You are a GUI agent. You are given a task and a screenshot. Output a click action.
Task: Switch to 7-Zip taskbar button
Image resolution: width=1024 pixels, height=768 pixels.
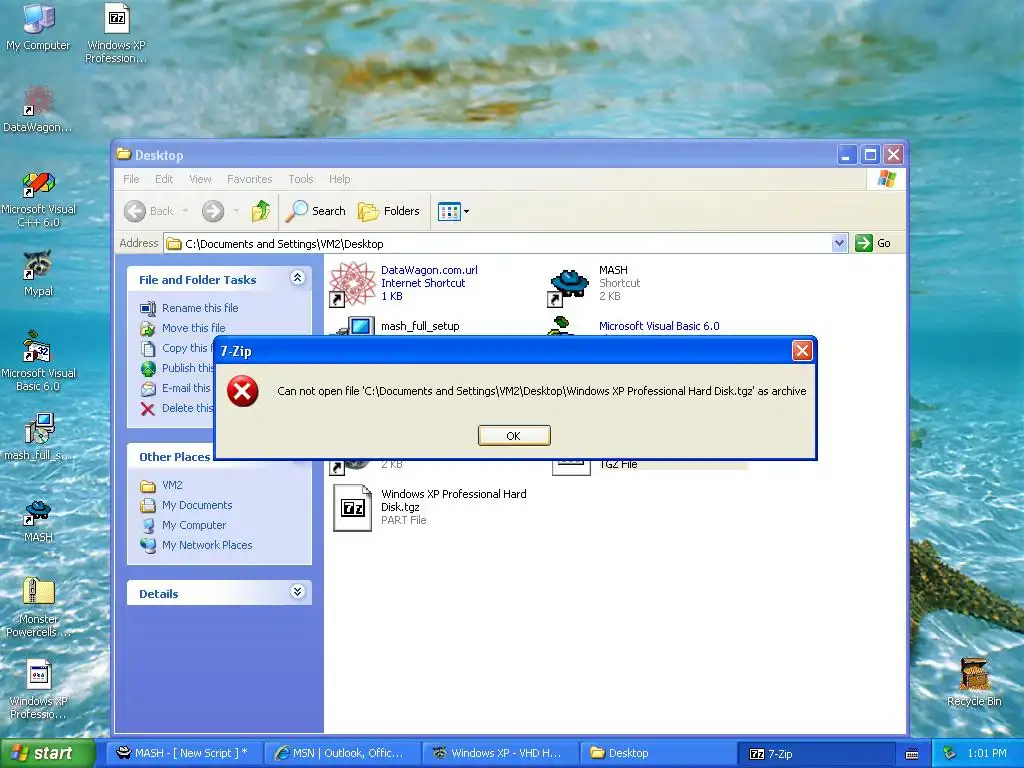click(x=816, y=754)
